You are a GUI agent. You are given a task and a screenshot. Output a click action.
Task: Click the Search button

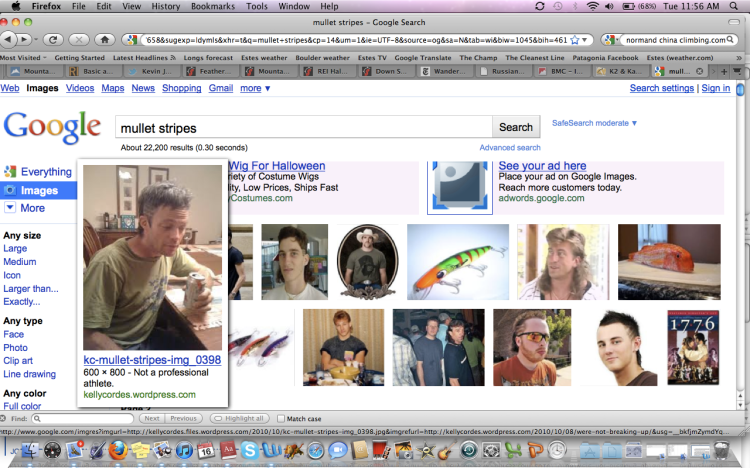[x=516, y=127]
